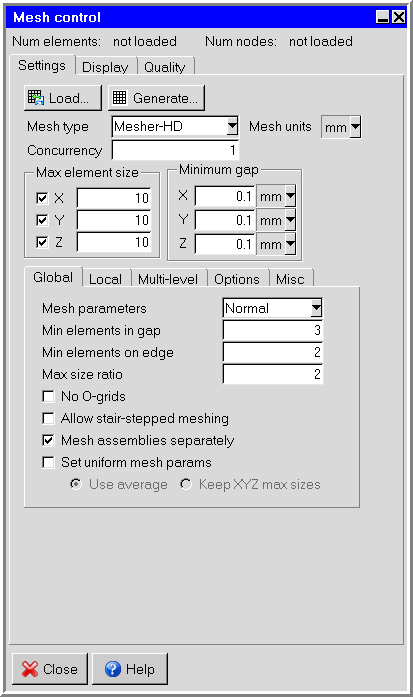Image resolution: width=413 pixels, height=697 pixels.
Task: Enable the No O-grids checkbox
Action: [48, 396]
